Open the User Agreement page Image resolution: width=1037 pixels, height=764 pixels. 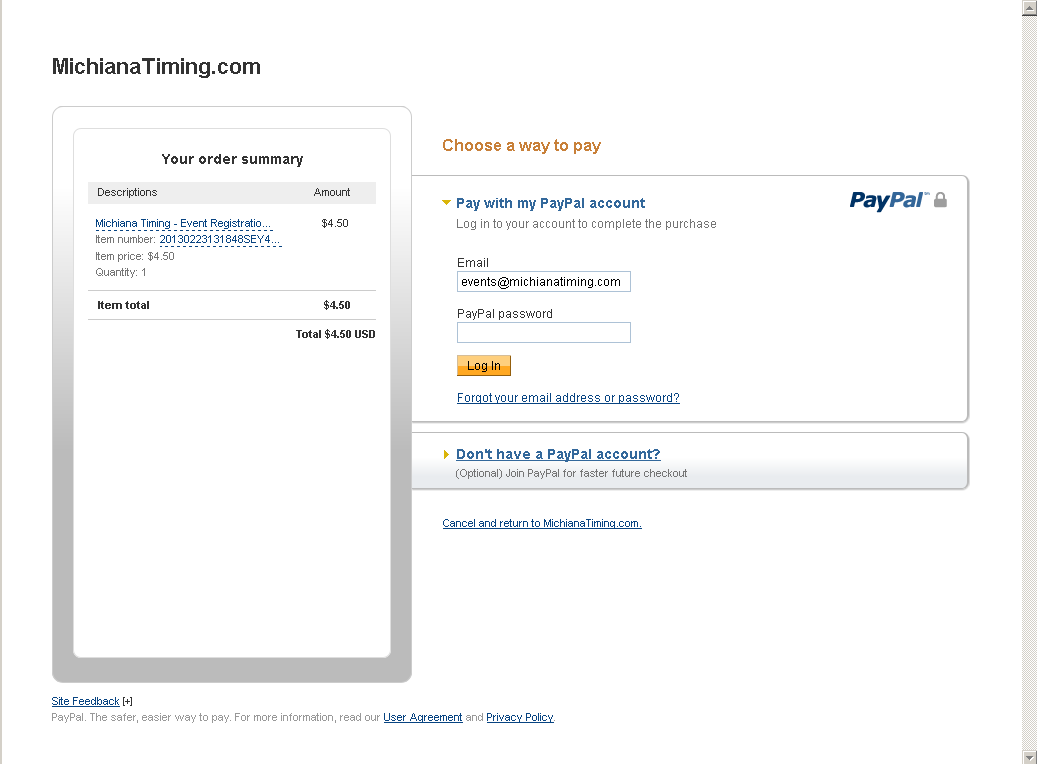422,717
